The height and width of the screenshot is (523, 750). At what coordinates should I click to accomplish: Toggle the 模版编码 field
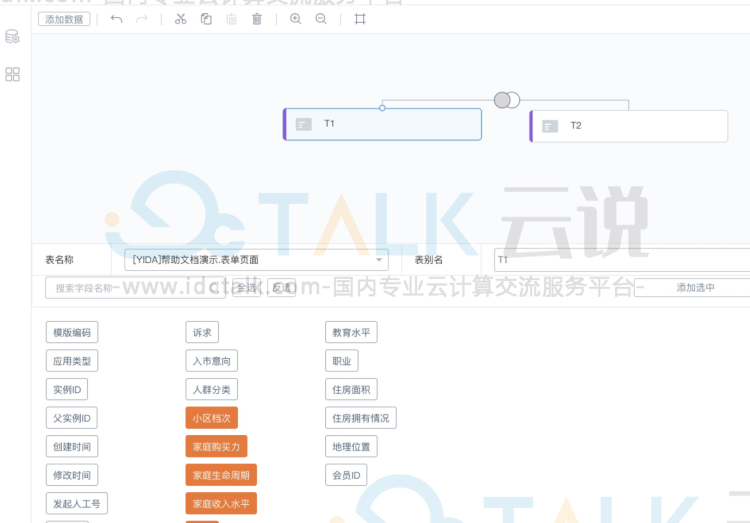[x=72, y=332]
